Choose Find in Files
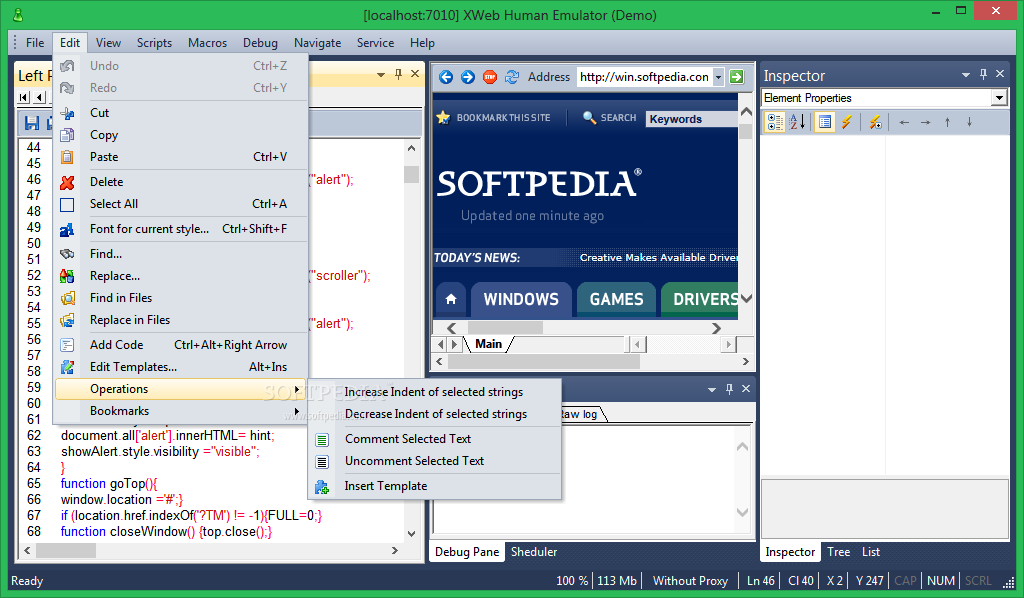Image resolution: width=1024 pixels, height=598 pixels. (181, 298)
